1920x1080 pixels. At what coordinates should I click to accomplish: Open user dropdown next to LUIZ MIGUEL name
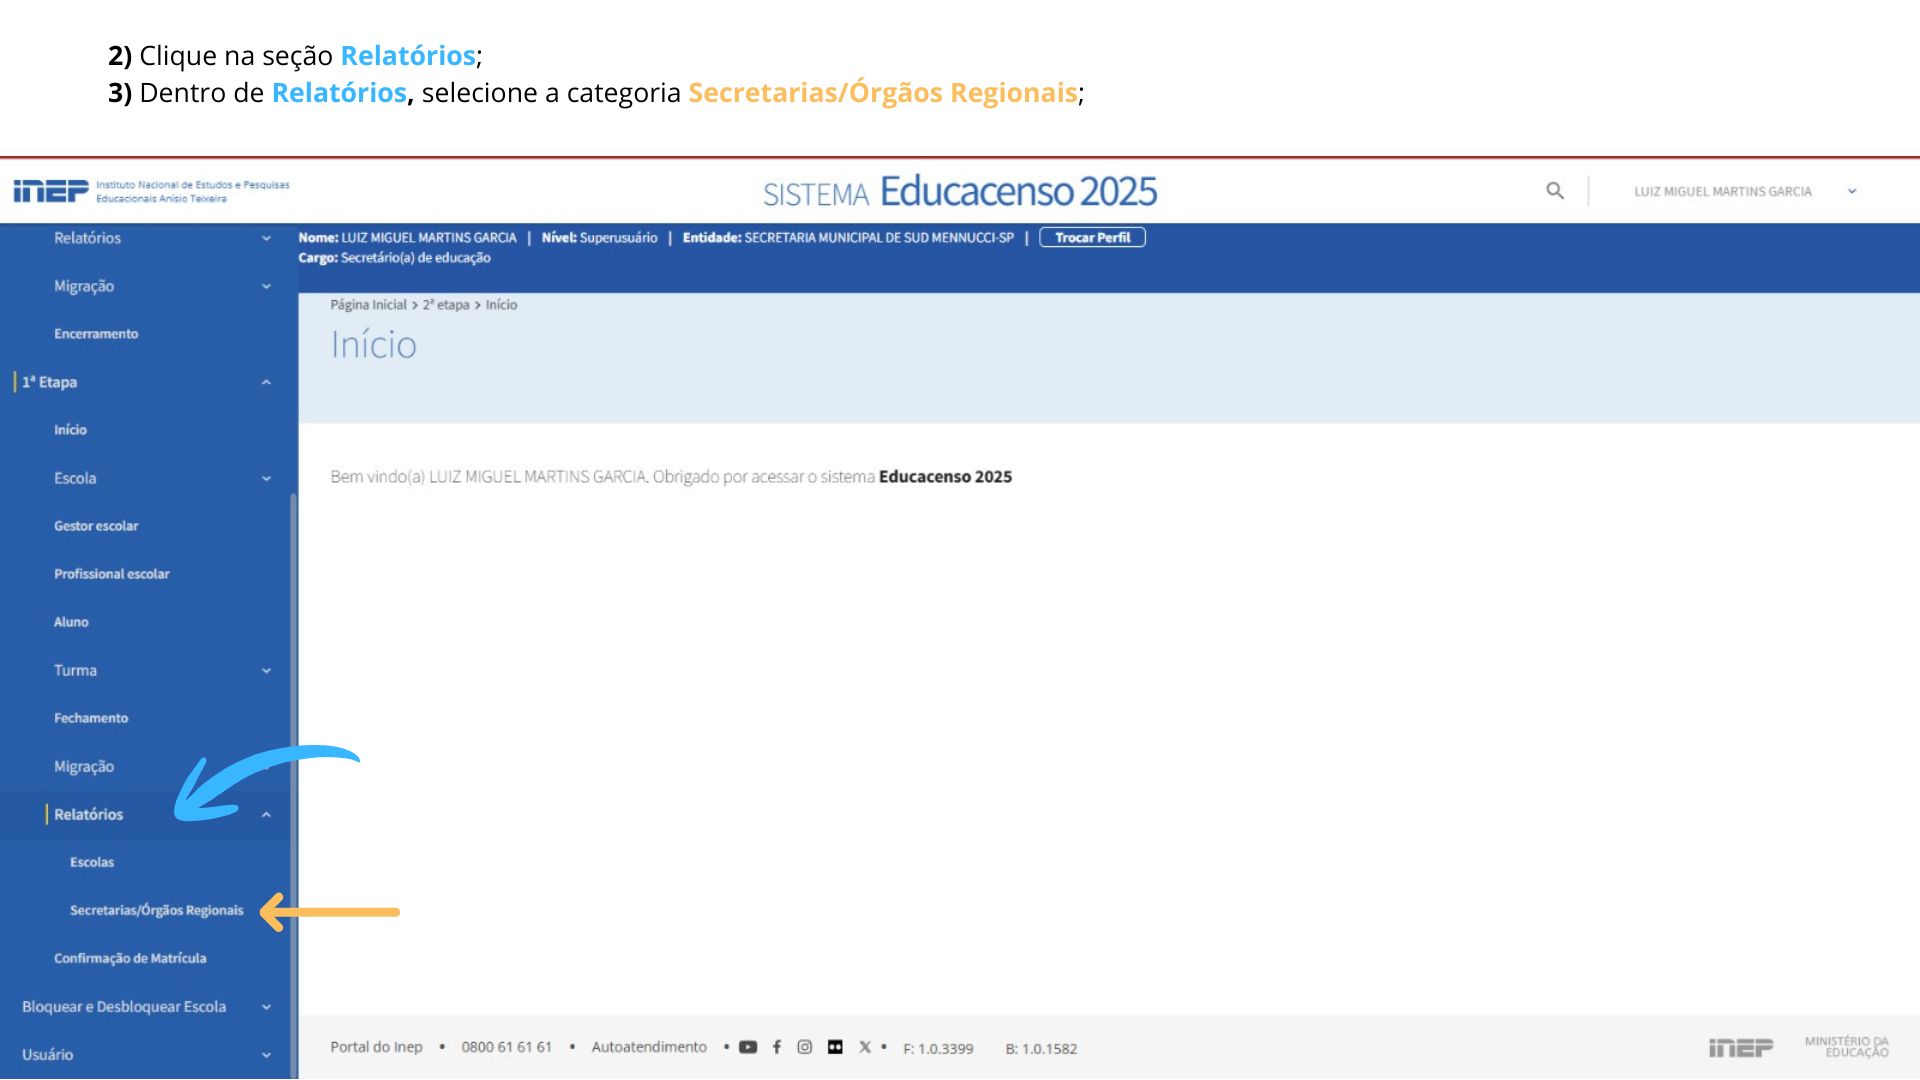click(x=1852, y=191)
